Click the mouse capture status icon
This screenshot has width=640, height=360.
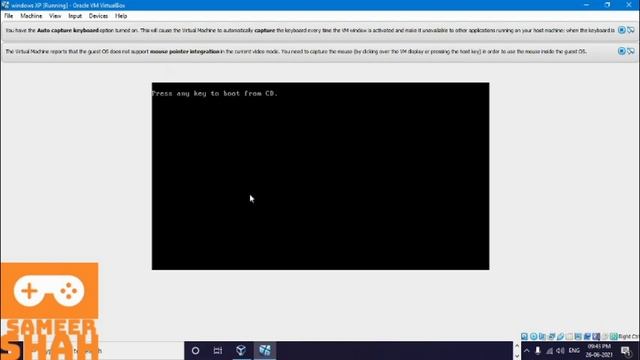point(605,336)
